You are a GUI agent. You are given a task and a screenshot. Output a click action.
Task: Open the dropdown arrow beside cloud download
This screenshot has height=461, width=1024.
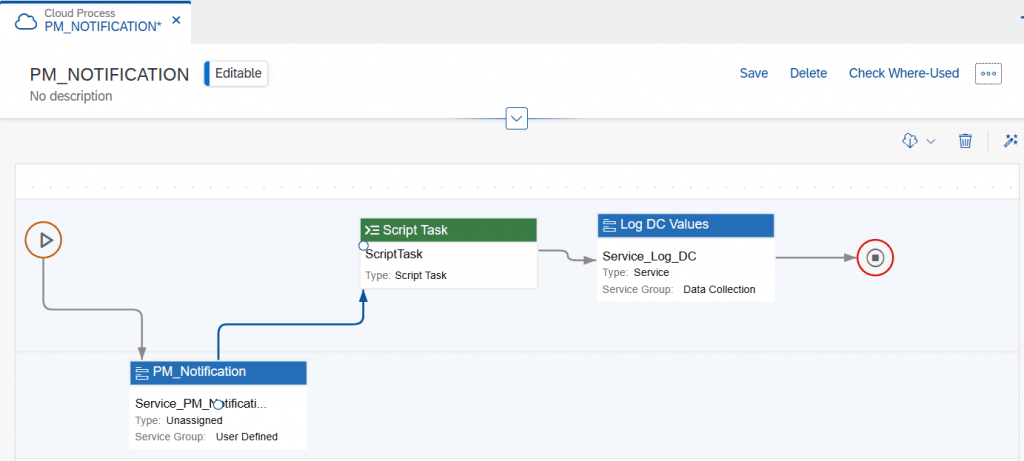click(931, 141)
